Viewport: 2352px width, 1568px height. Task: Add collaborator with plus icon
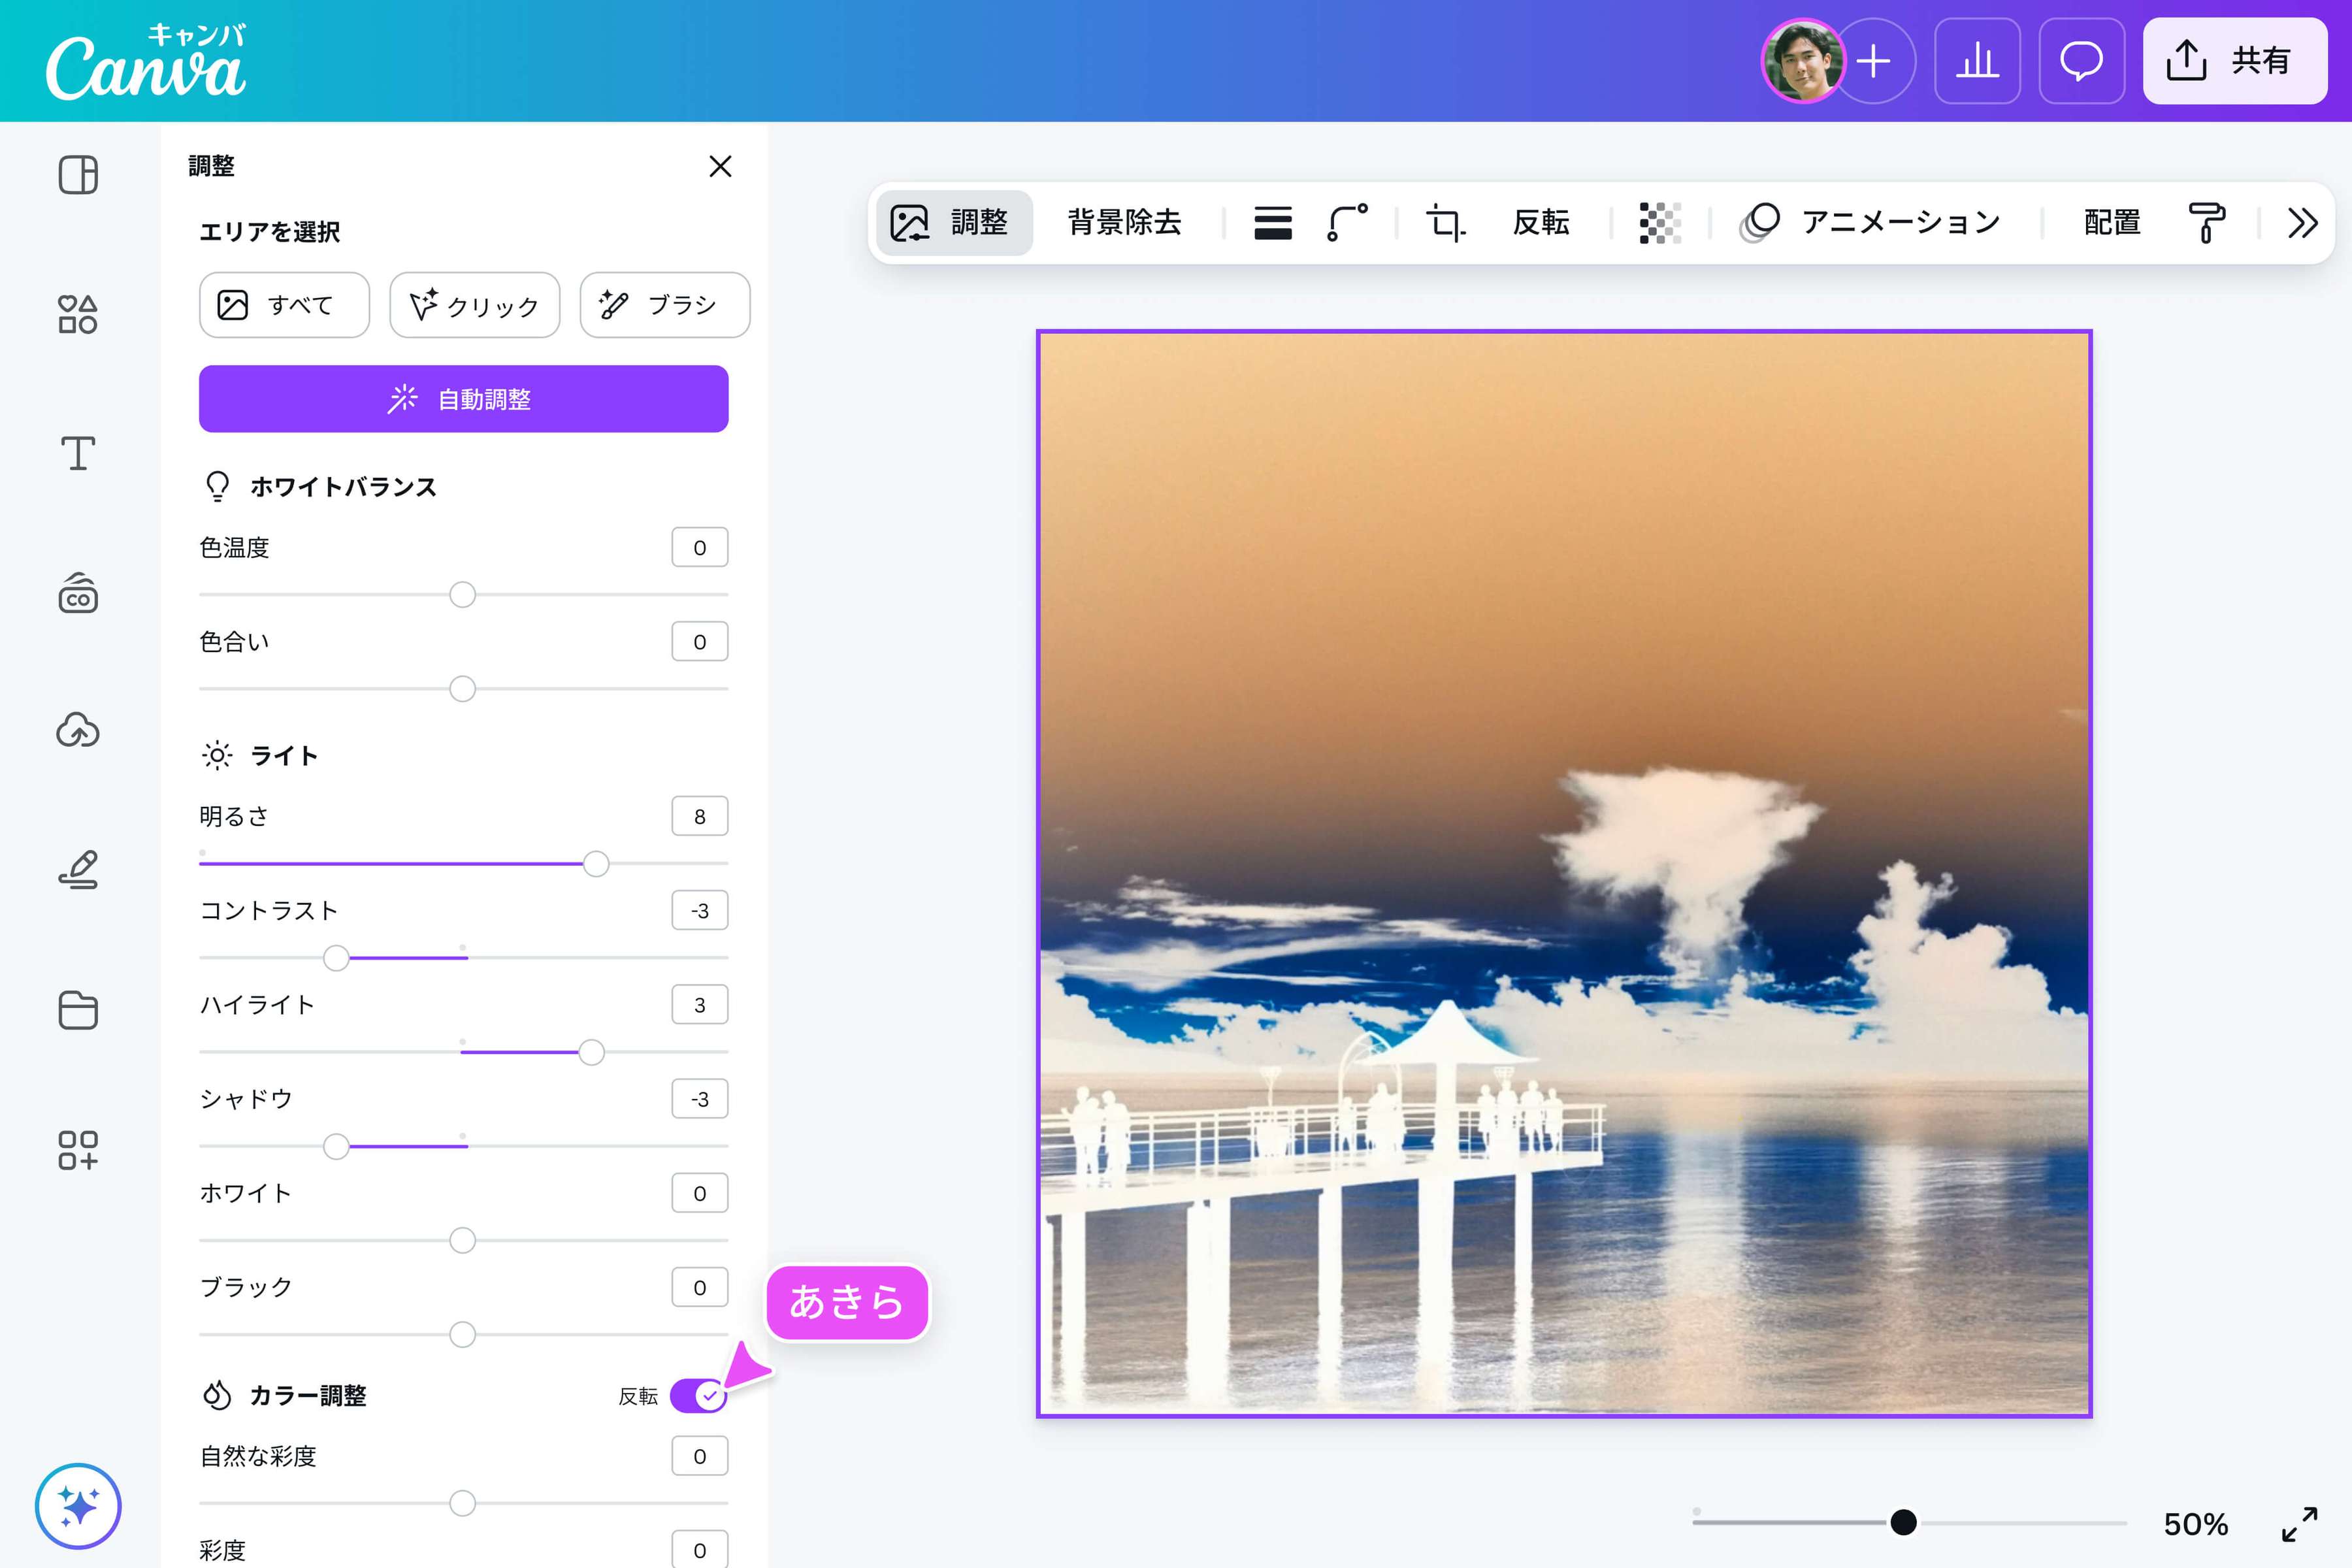point(1875,61)
